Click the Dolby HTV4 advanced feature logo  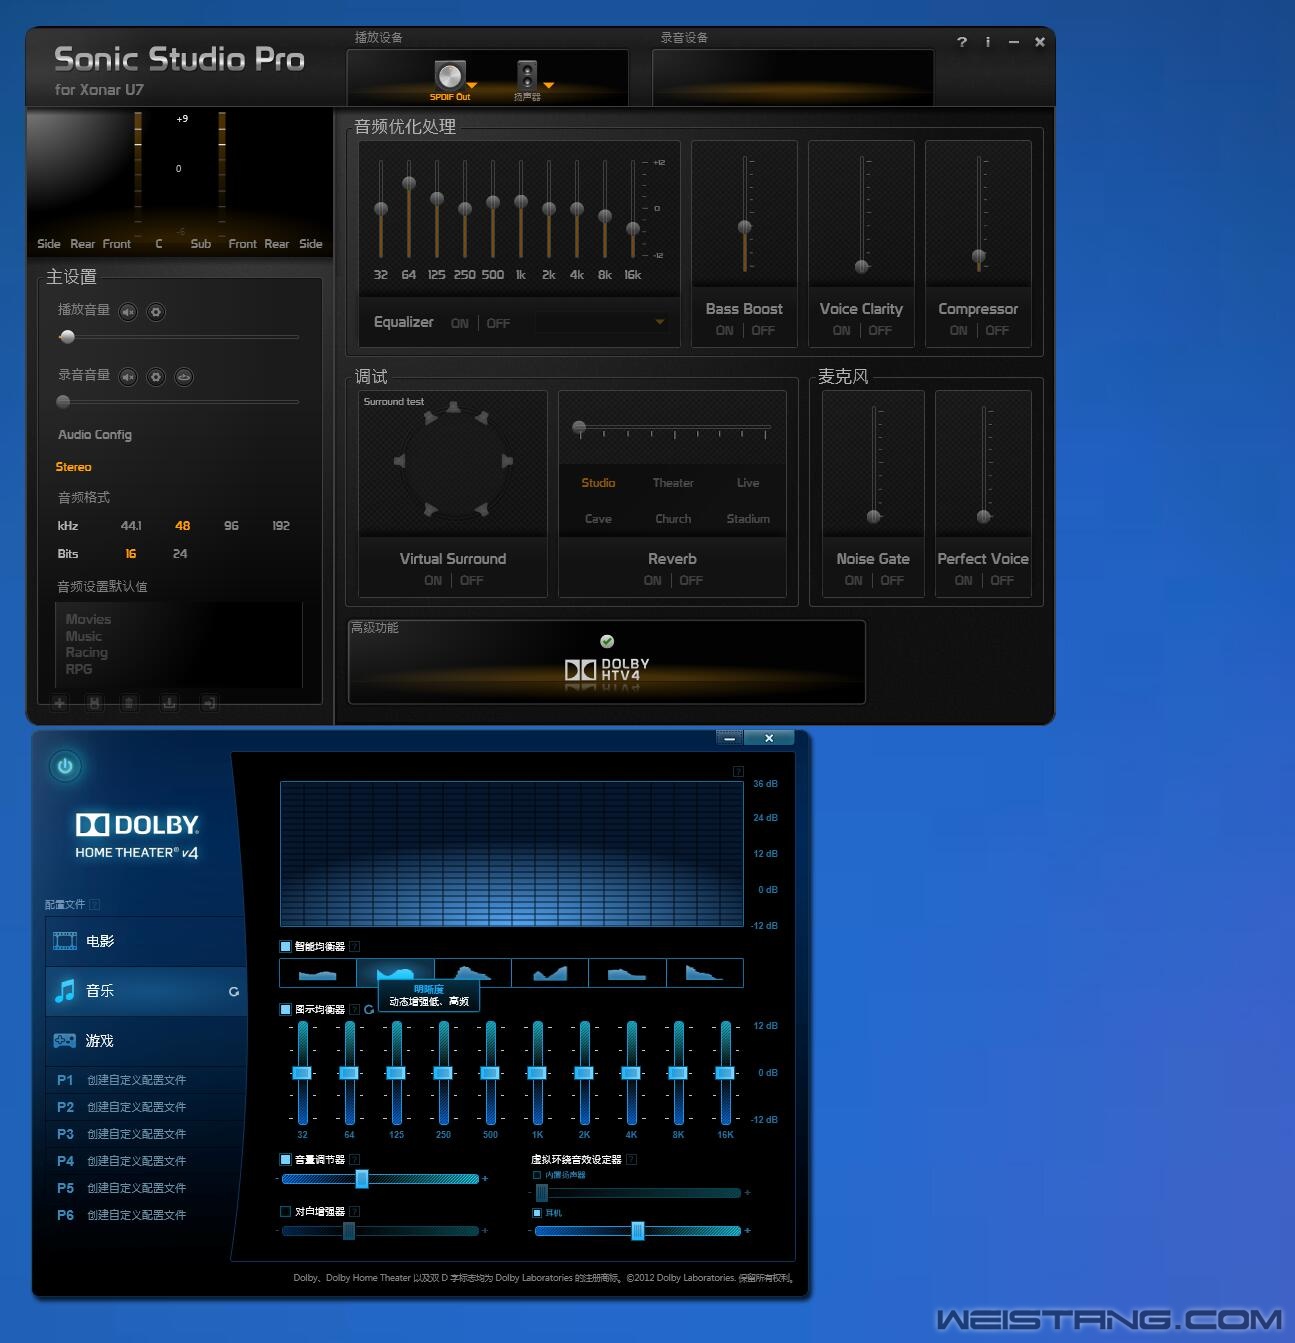[607, 669]
